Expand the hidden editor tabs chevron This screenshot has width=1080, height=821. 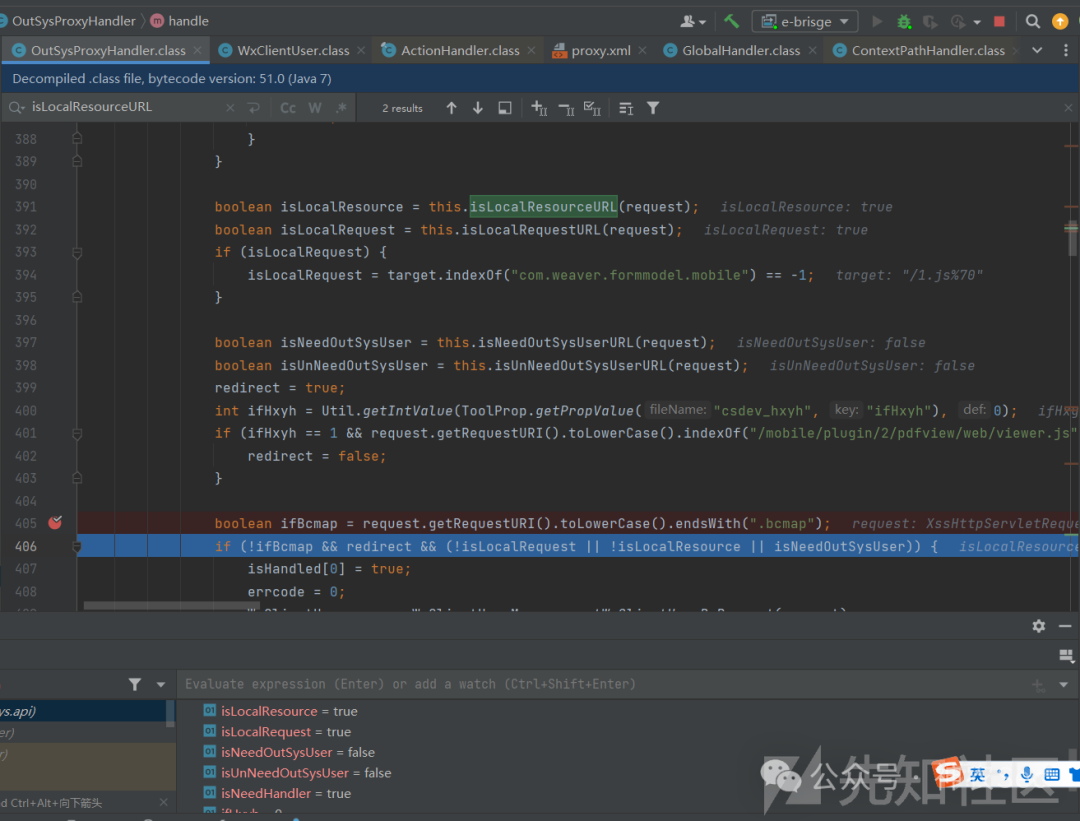1037,50
